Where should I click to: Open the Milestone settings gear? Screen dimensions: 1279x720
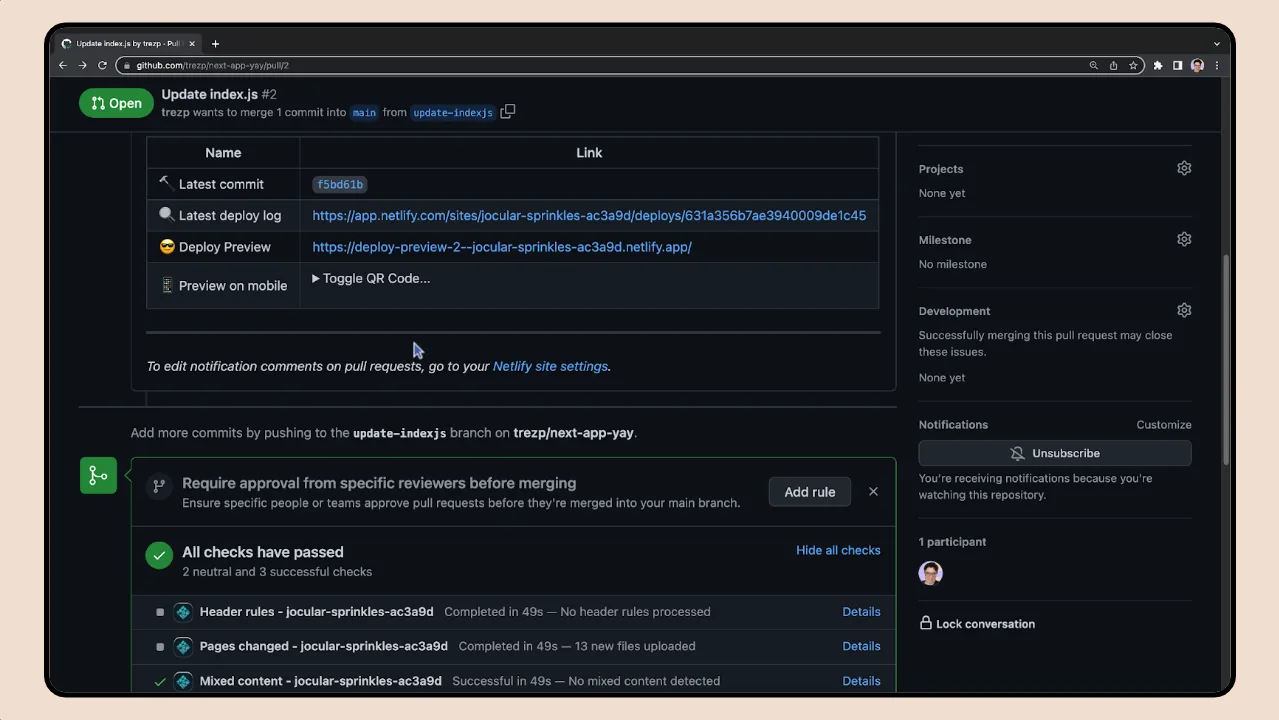point(1184,239)
